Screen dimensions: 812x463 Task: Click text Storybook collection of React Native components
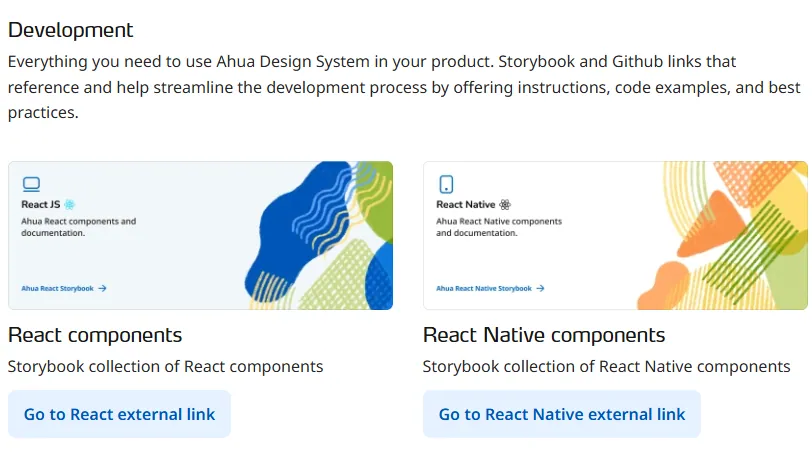(606, 367)
